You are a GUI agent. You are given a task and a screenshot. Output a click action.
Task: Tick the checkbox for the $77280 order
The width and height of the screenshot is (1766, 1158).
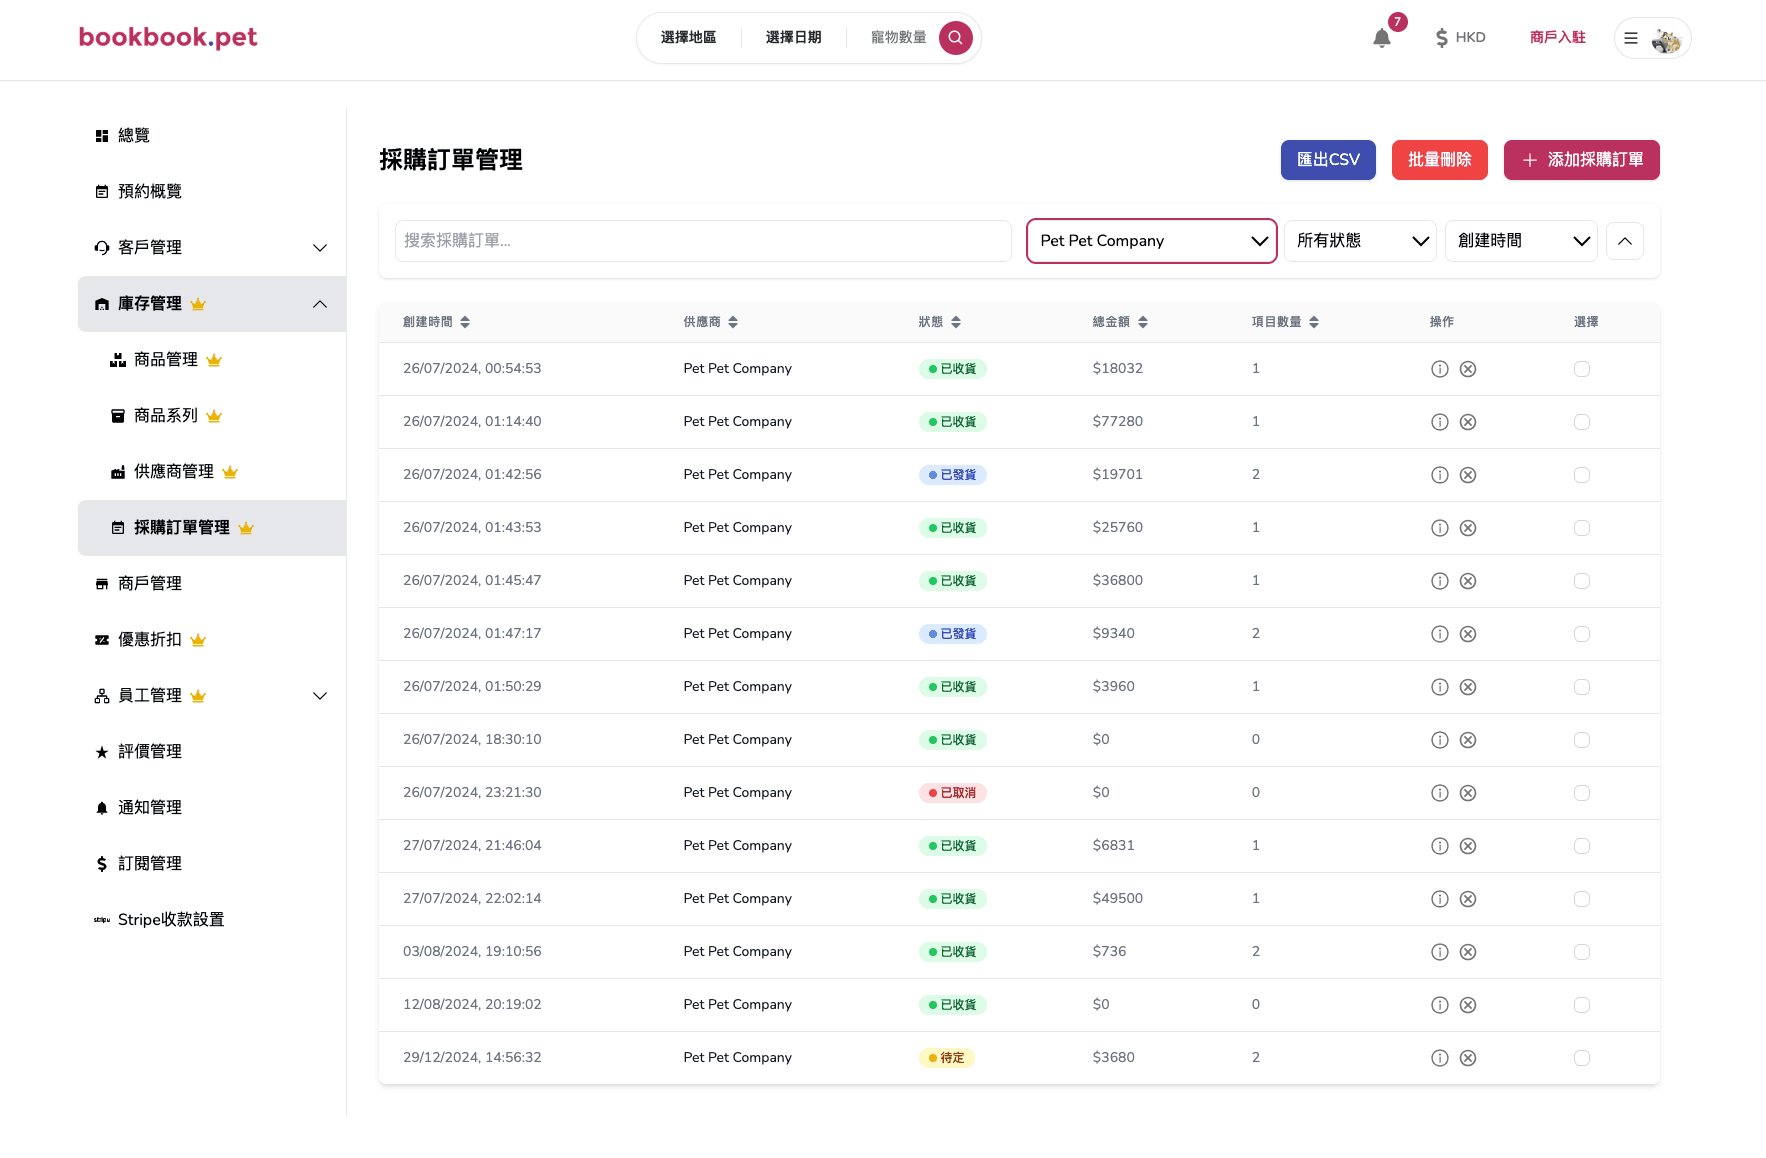click(x=1582, y=422)
